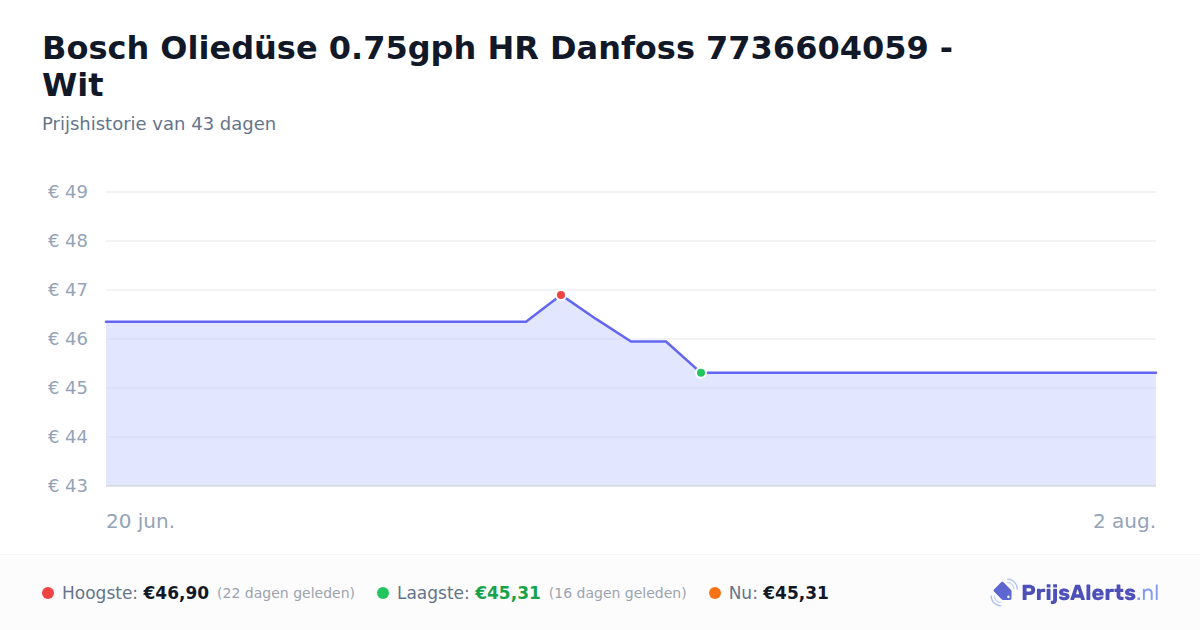Click the lowest price value €45,31 in green
The height and width of the screenshot is (630, 1200).
click(x=508, y=593)
